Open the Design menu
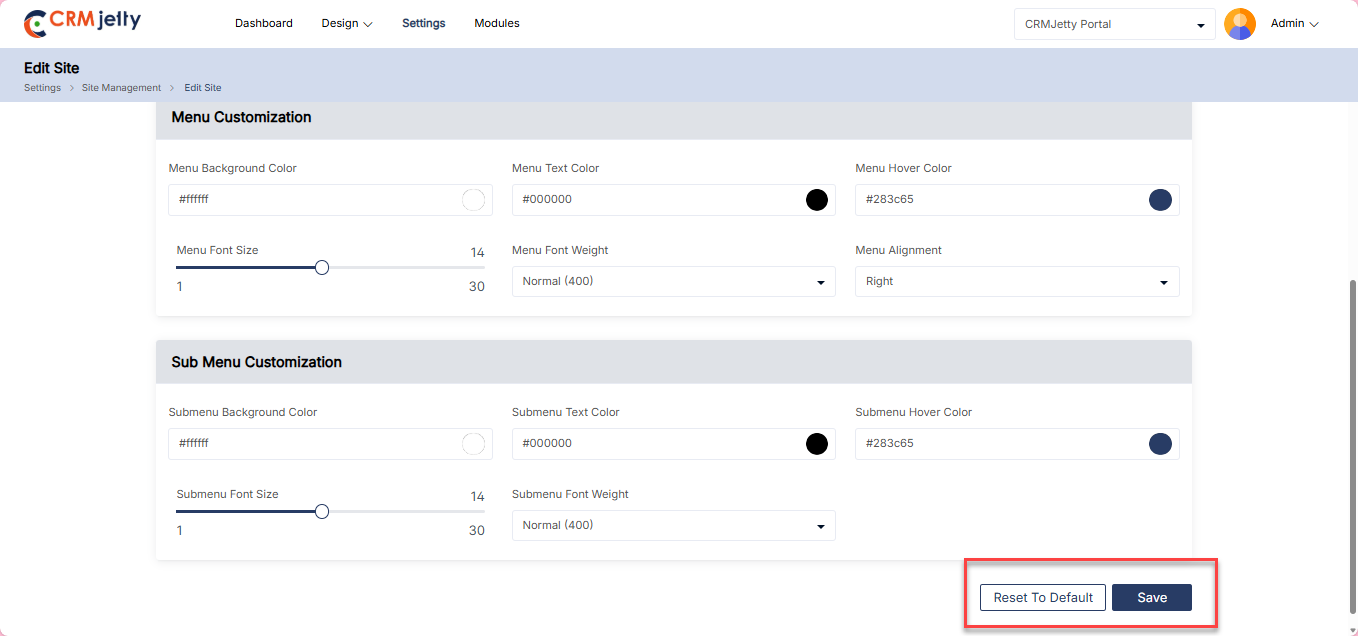 (x=346, y=24)
